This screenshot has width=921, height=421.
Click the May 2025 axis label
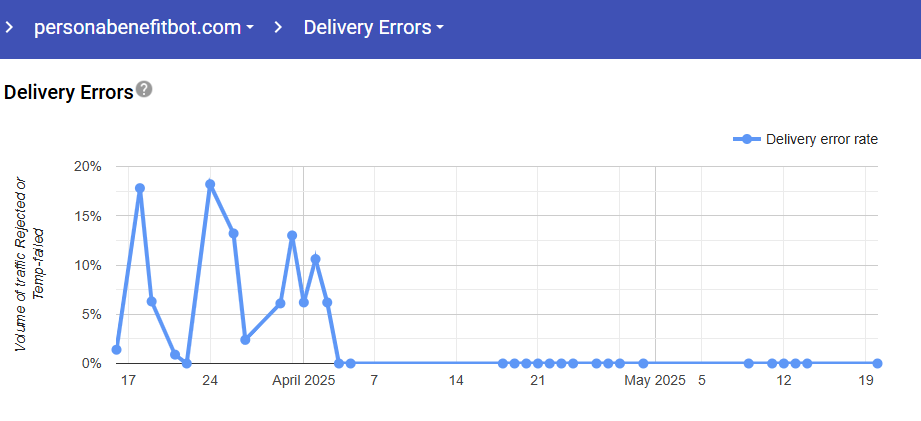pos(655,381)
